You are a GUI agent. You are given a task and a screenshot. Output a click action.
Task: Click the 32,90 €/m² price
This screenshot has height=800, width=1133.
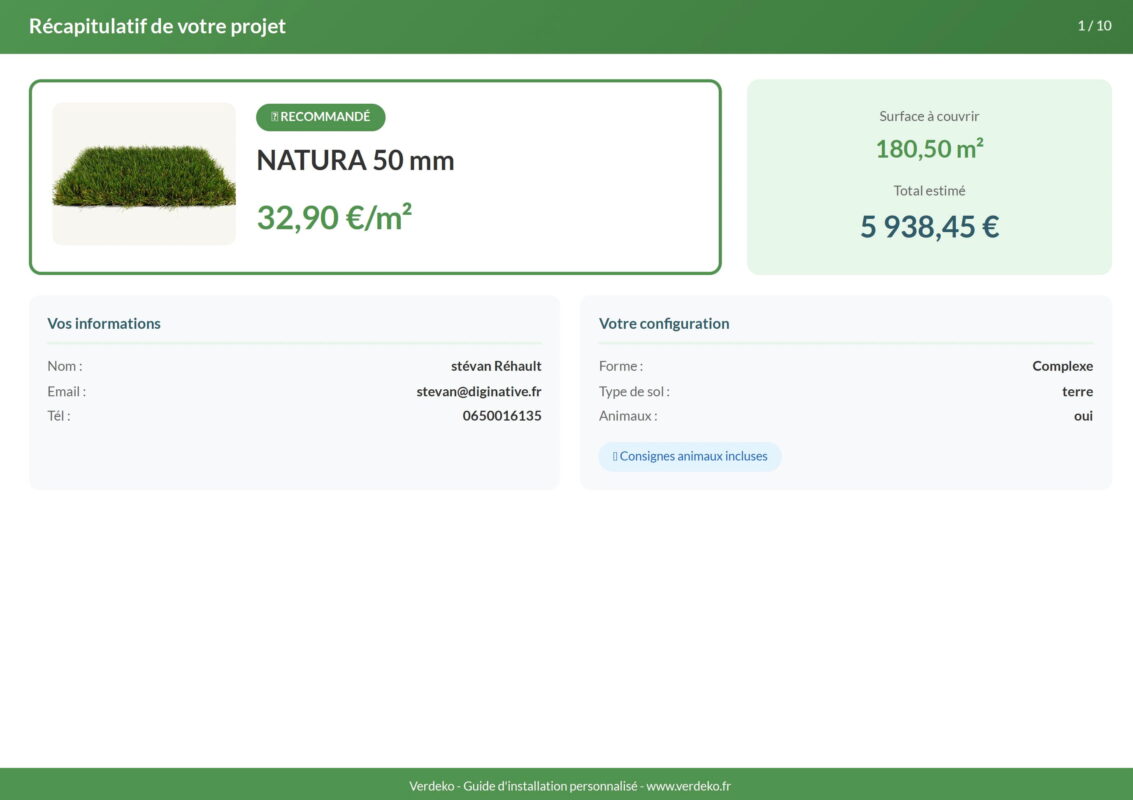334,217
